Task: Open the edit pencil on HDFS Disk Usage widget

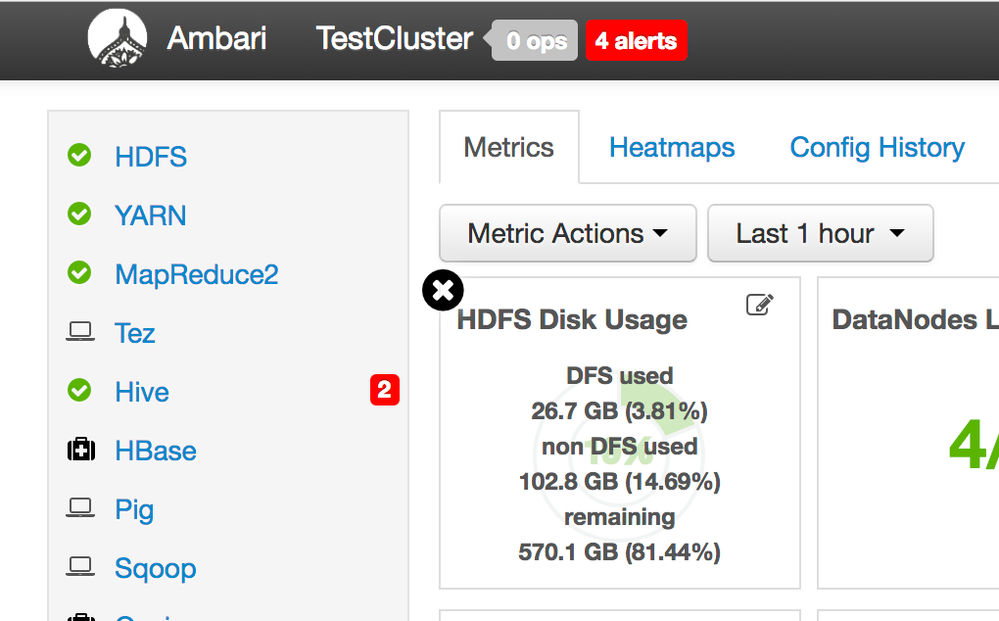Action: pyautogui.click(x=760, y=304)
